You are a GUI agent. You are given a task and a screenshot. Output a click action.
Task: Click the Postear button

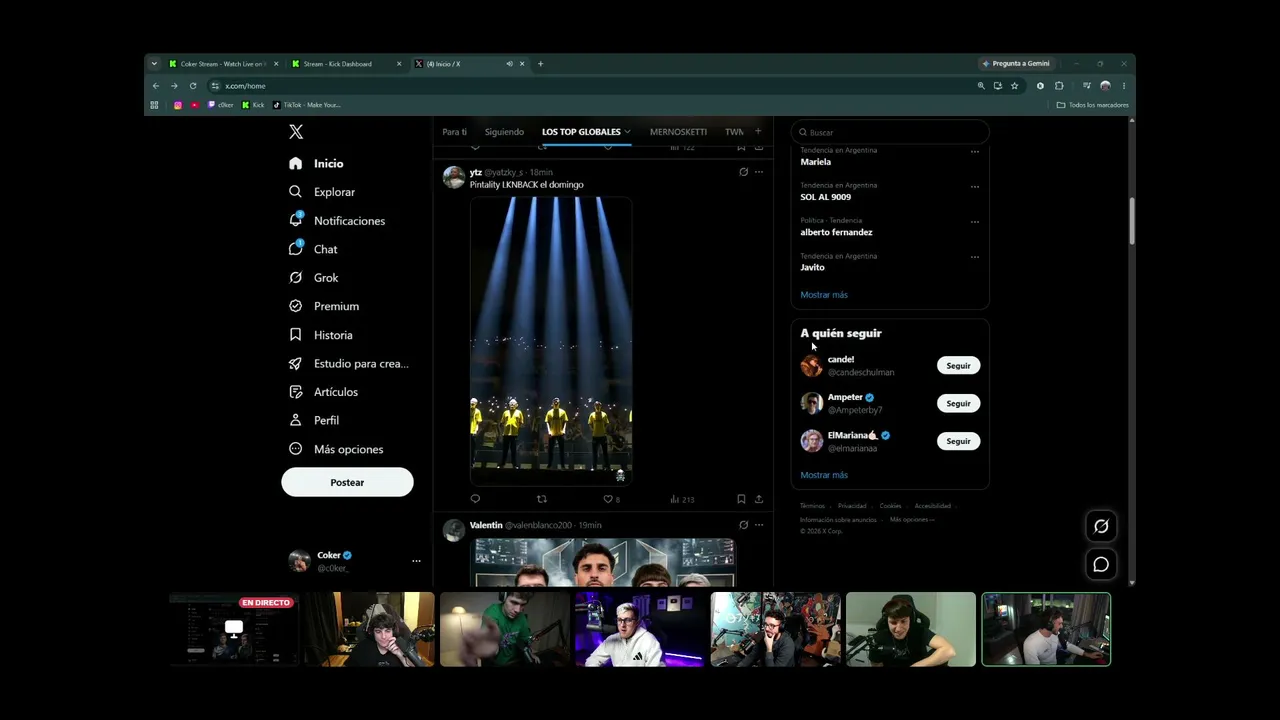[347, 482]
